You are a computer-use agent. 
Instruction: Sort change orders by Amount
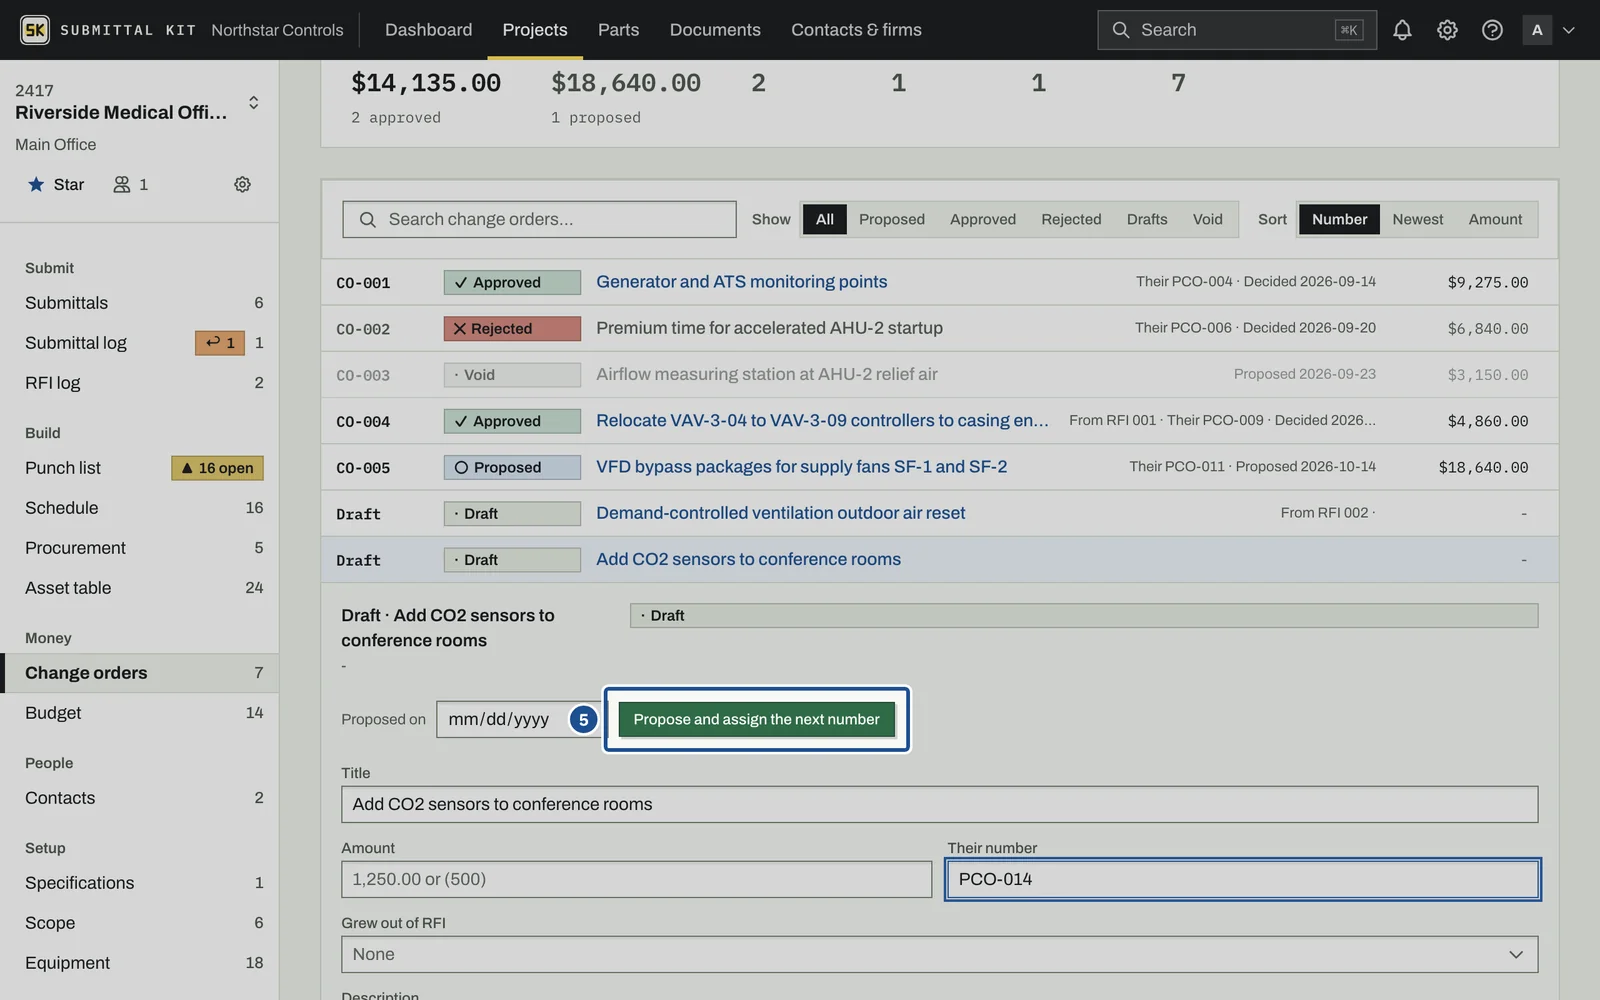click(x=1495, y=220)
